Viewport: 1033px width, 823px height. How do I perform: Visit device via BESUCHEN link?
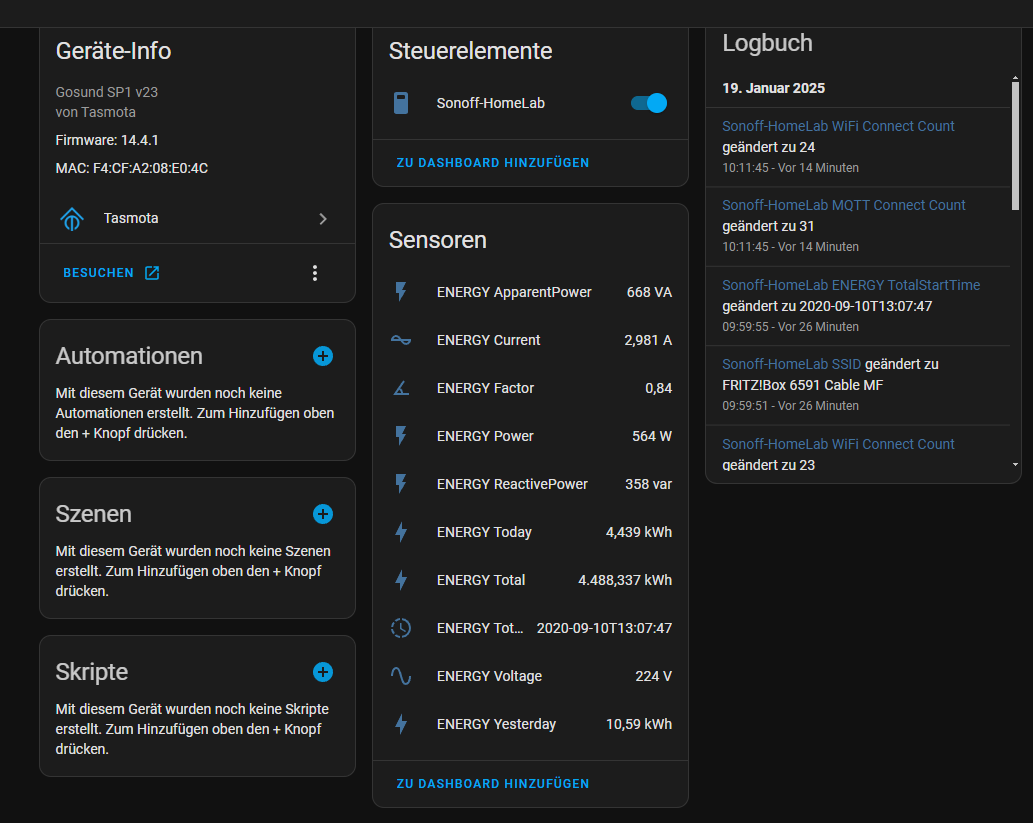coord(111,273)
